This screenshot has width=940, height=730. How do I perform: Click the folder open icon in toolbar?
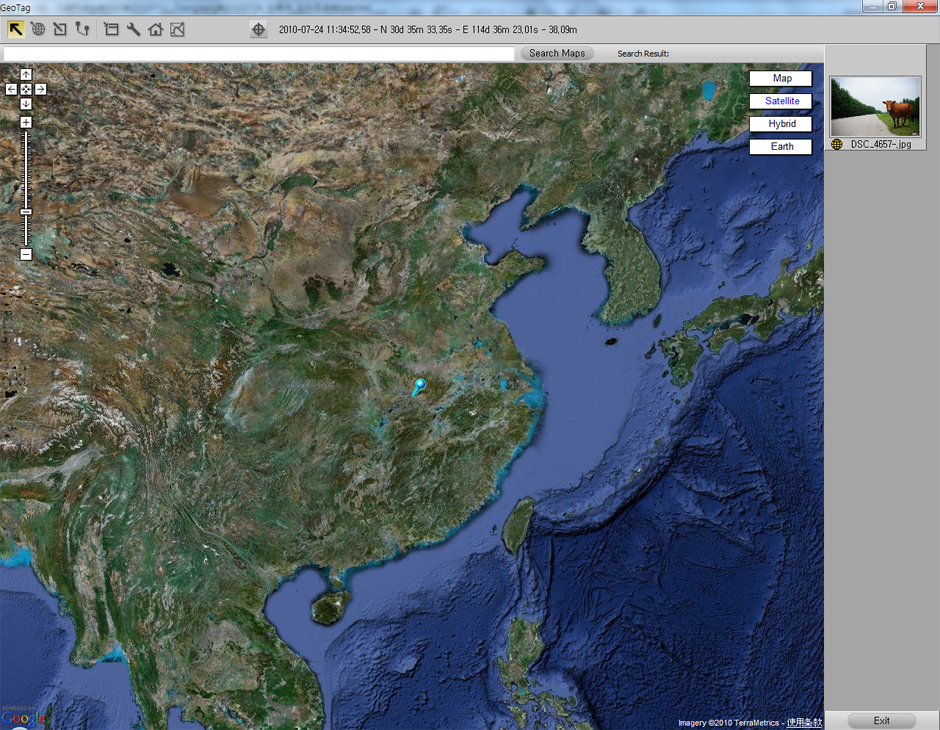click(x=111, y=29)
